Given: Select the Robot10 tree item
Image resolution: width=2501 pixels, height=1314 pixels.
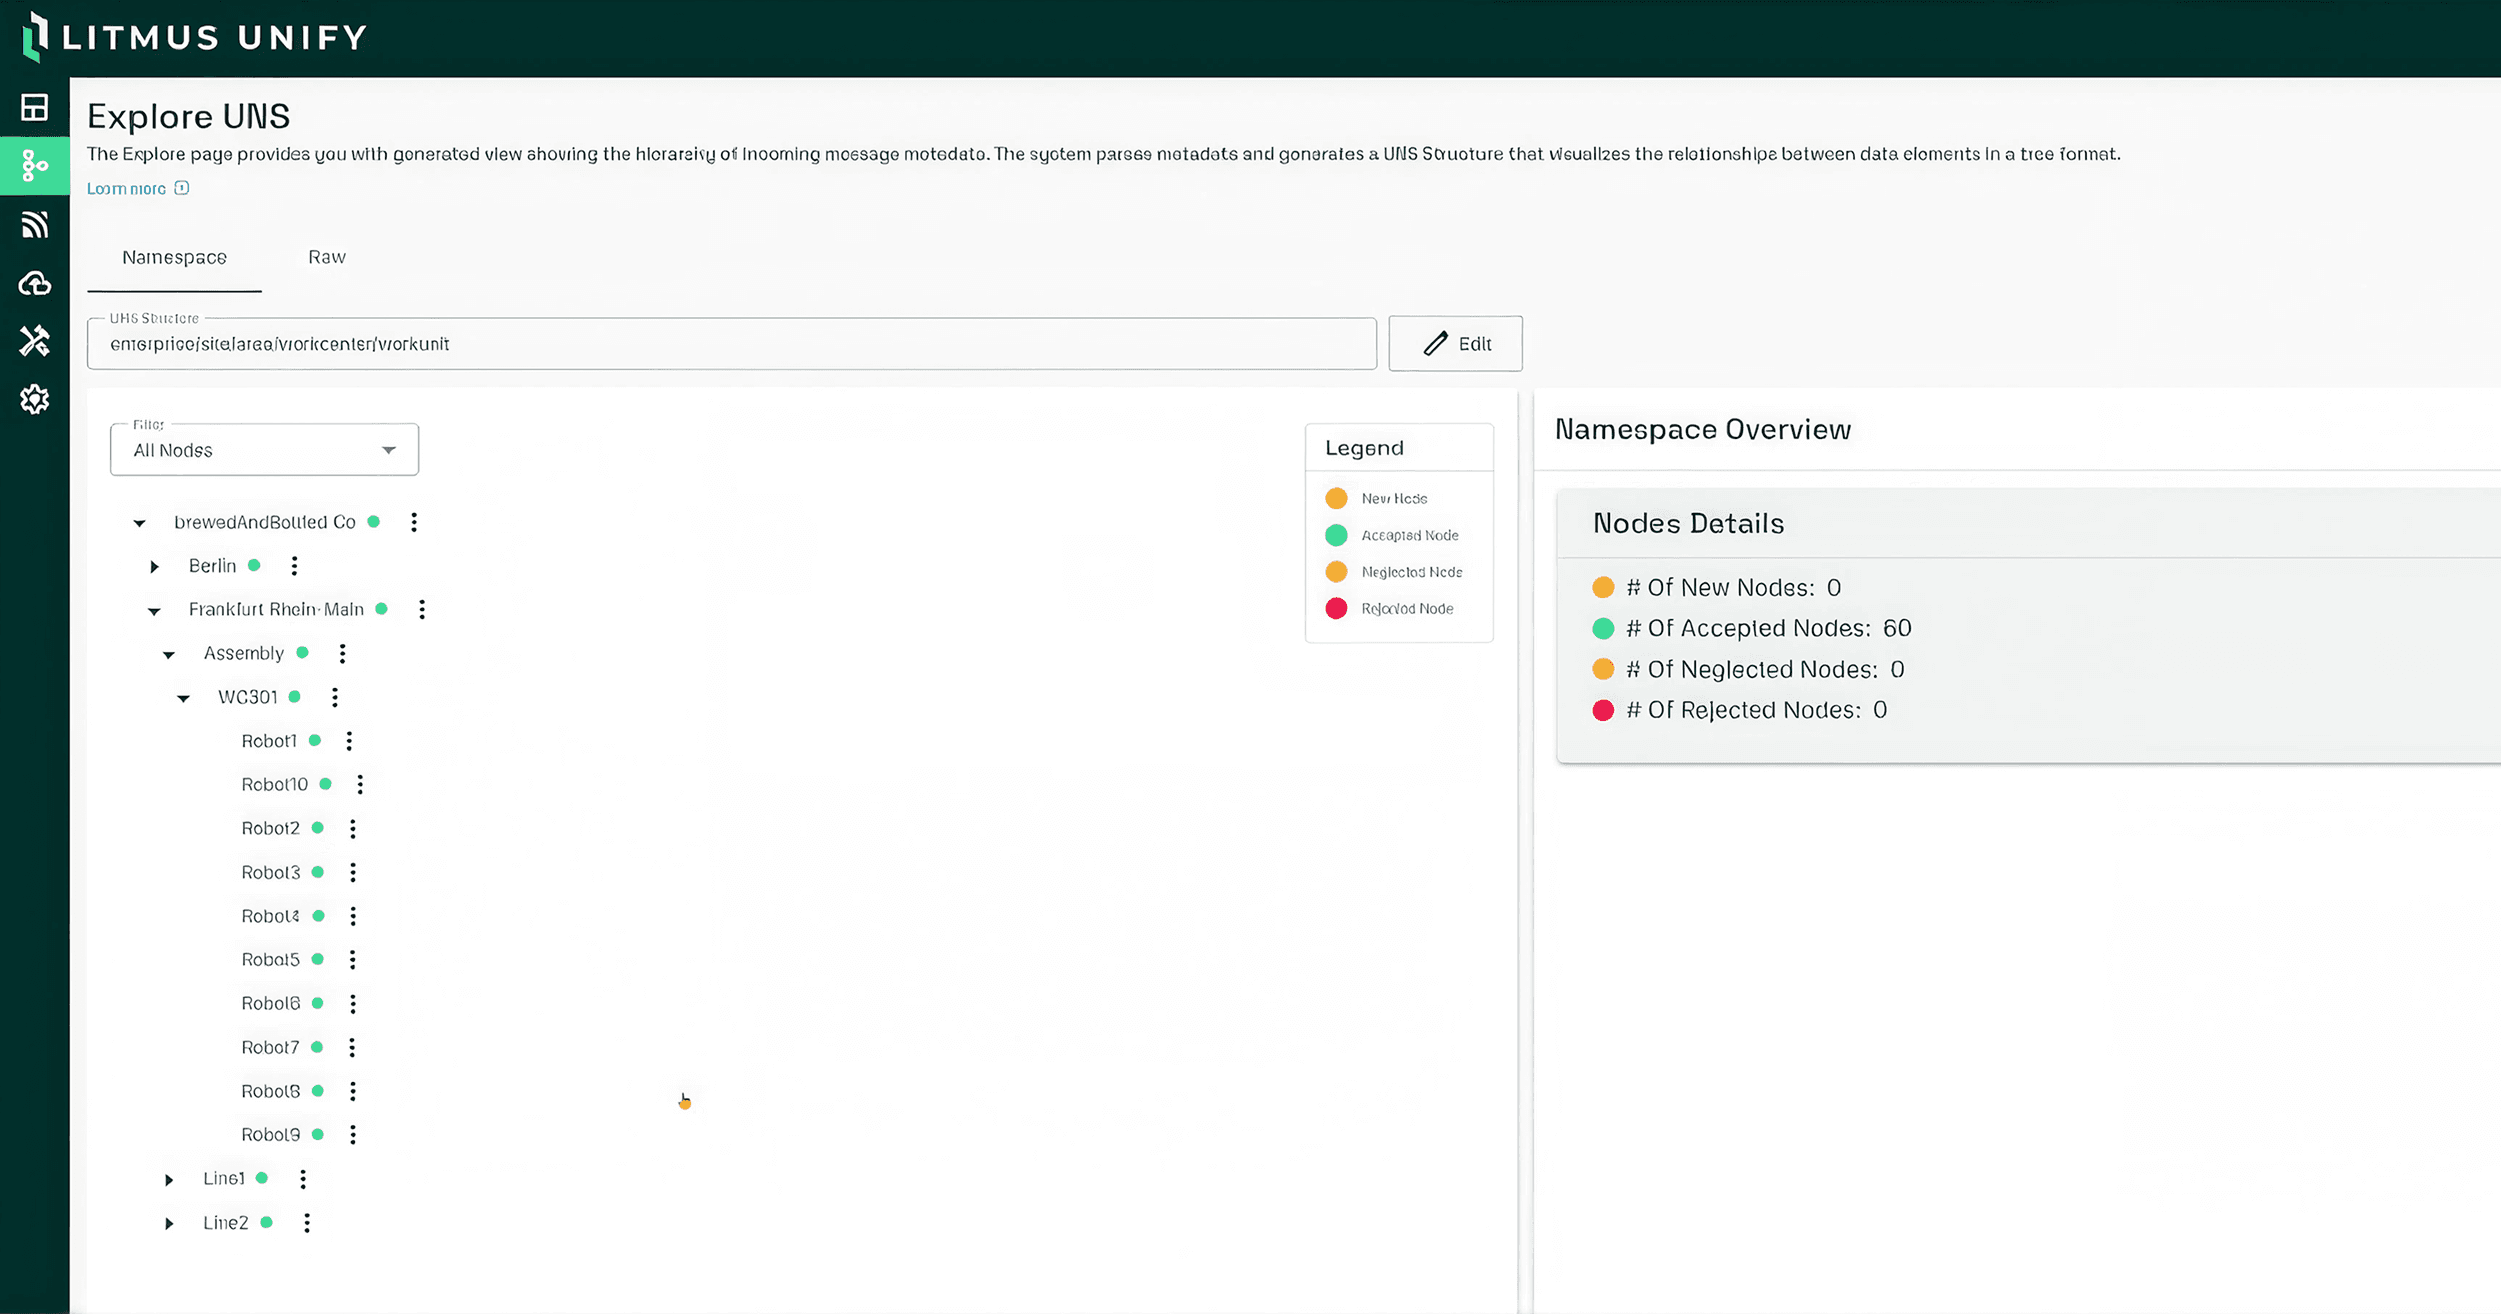Looking at the screenshot, I should [x=275, y=785].
